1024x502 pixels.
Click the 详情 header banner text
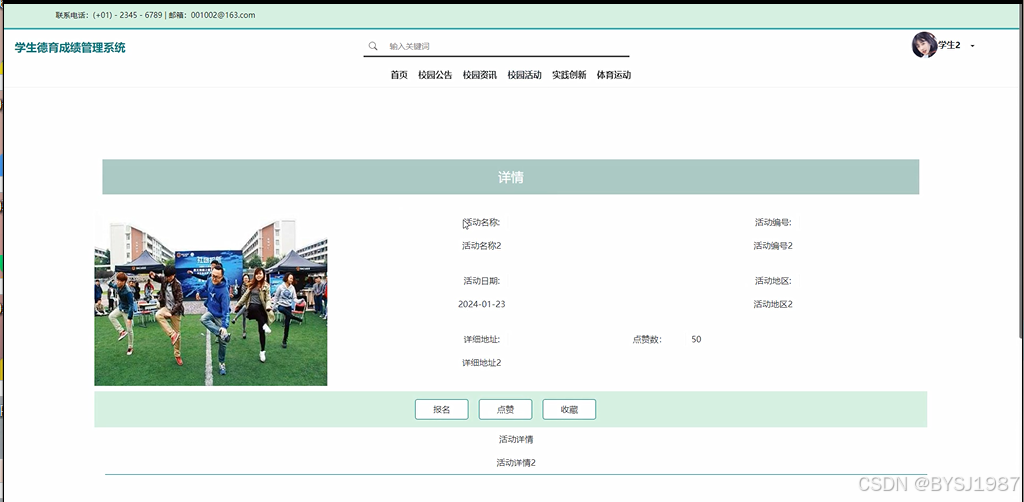511,178
